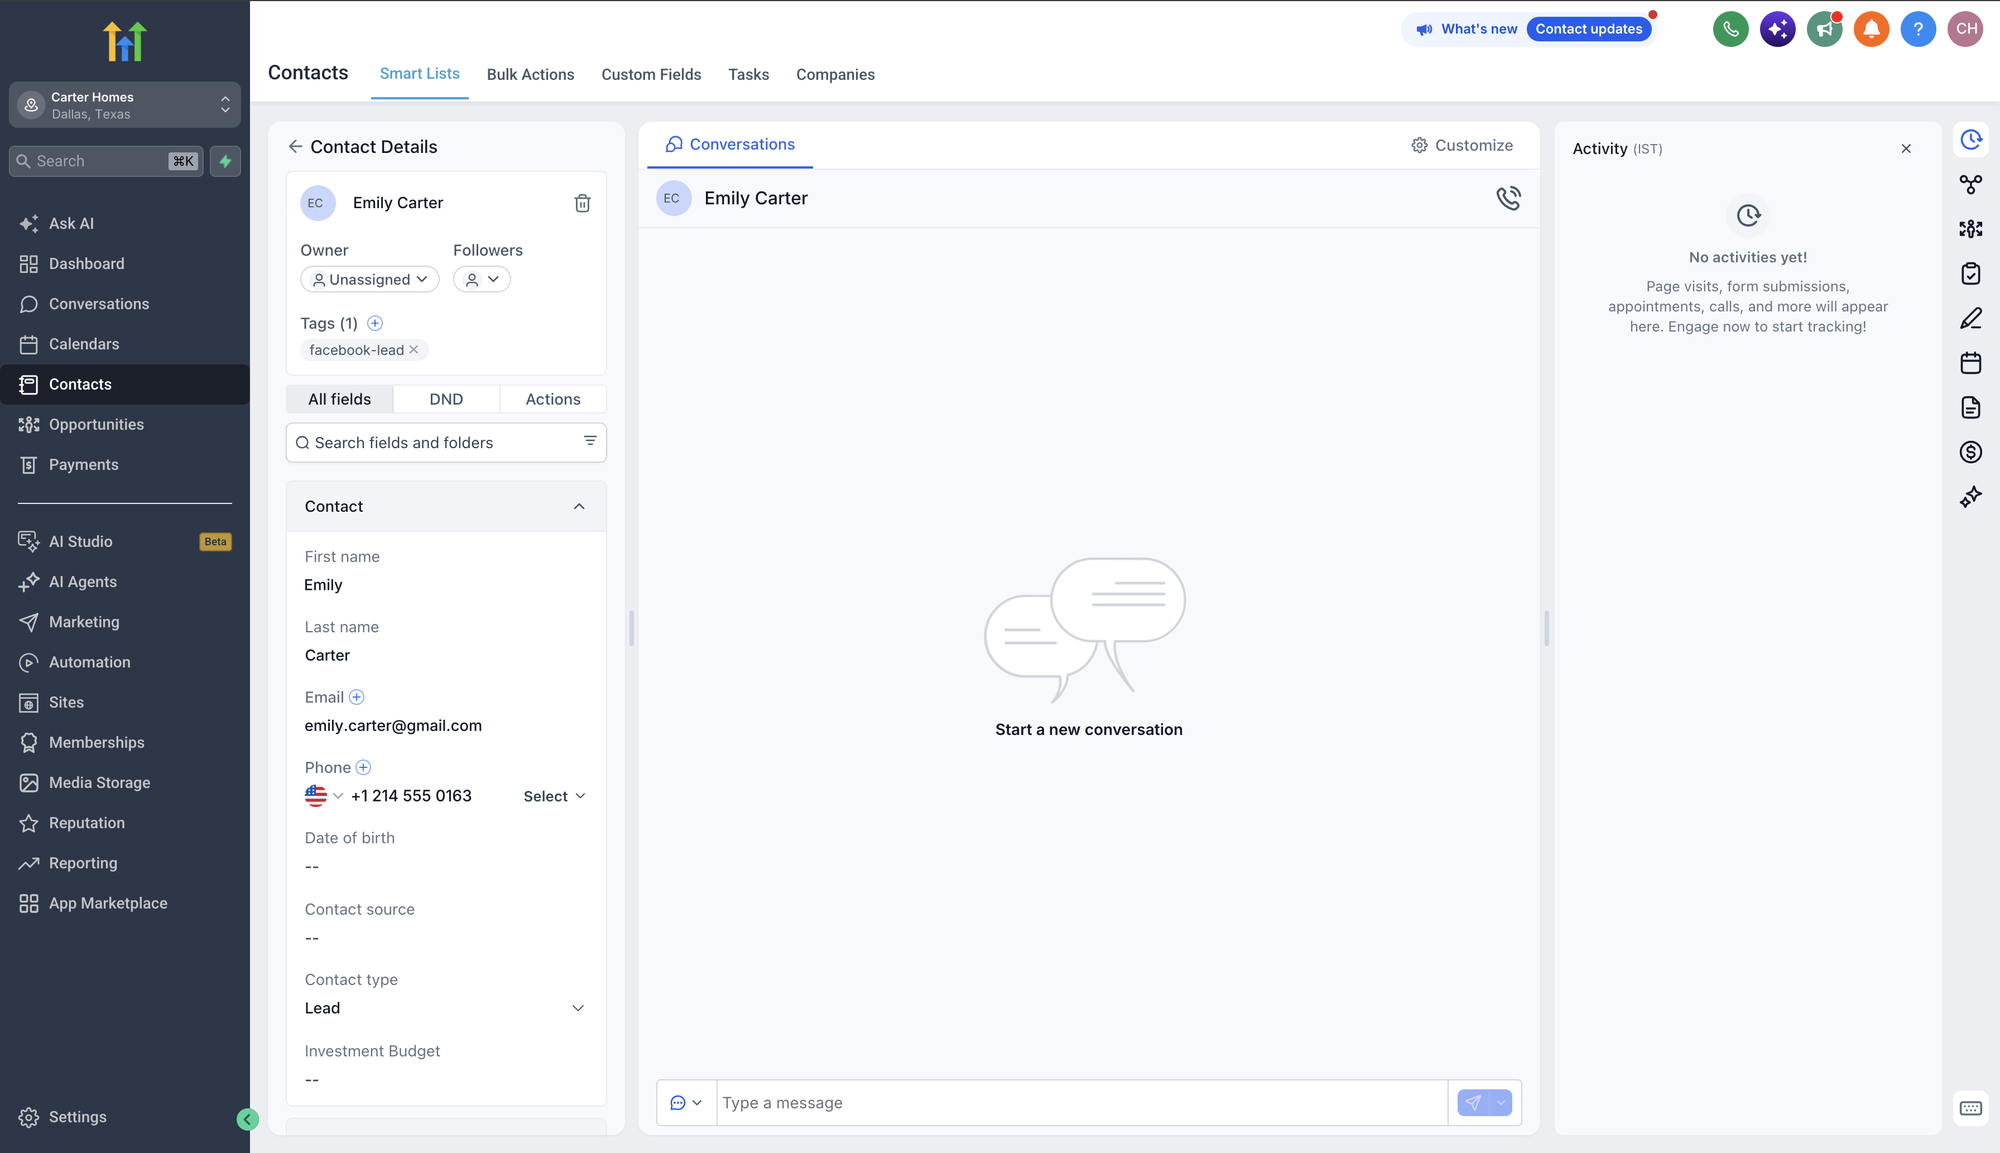Switch to the DND tab
Viewport: 2000px width, 1153px height.
(x=446, y=399)
